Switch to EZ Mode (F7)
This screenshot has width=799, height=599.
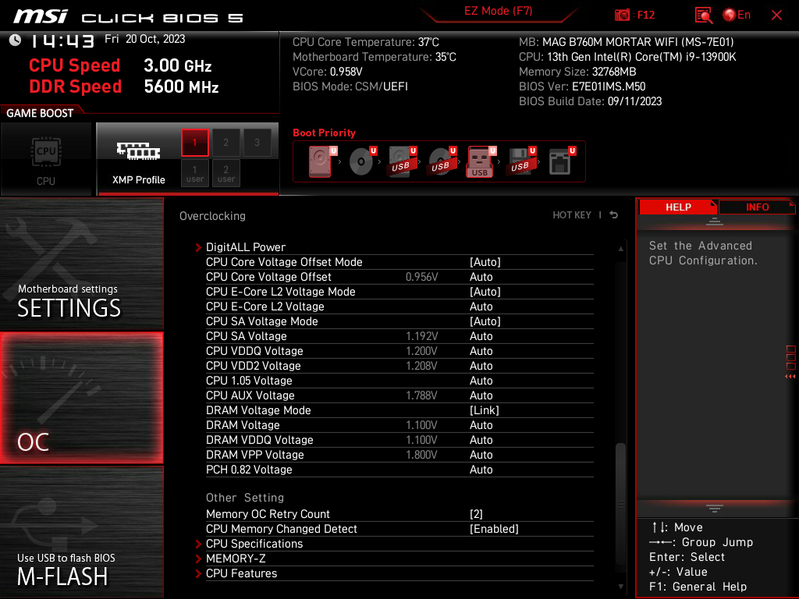(498, 11)
